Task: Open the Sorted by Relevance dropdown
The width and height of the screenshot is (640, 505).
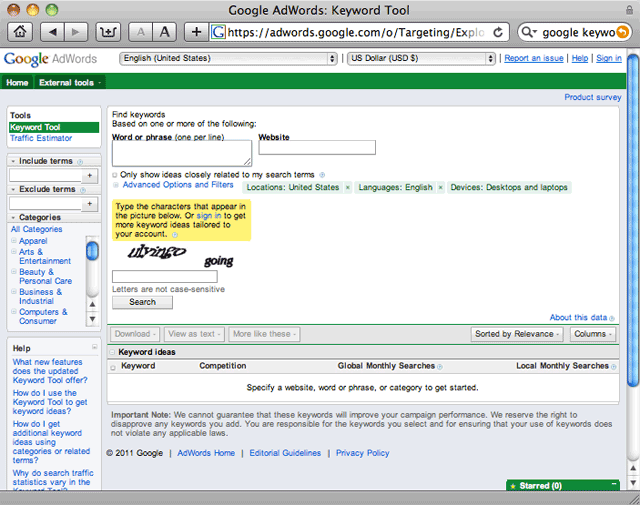Action: (517, 334)
